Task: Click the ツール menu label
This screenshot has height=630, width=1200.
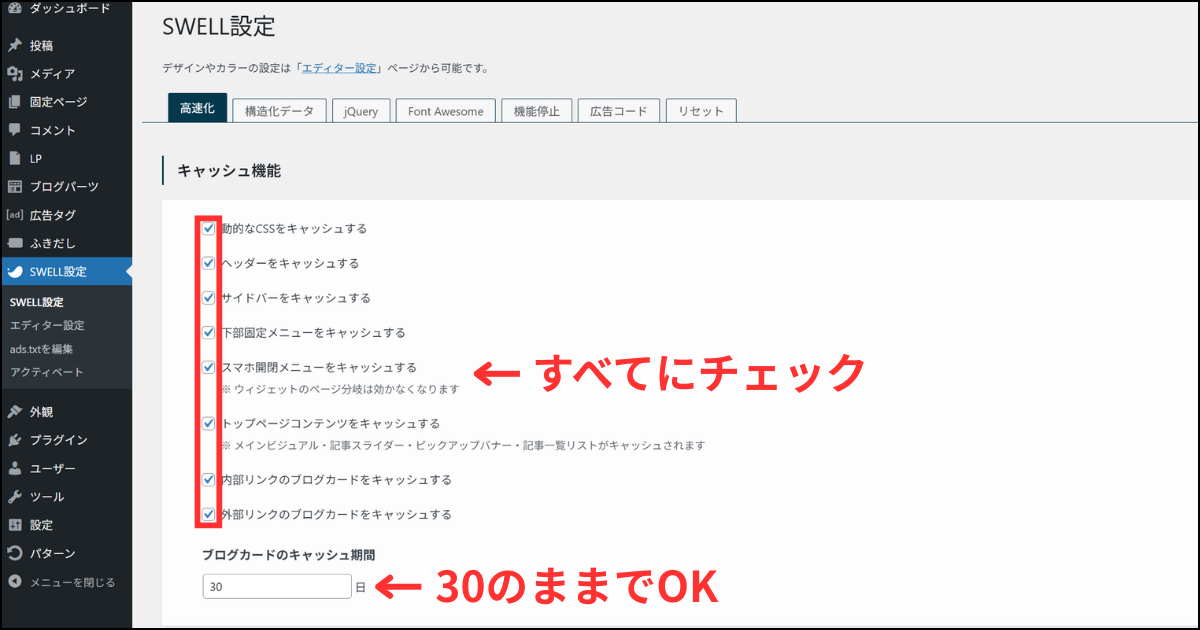Action: [x=47, y=496]
